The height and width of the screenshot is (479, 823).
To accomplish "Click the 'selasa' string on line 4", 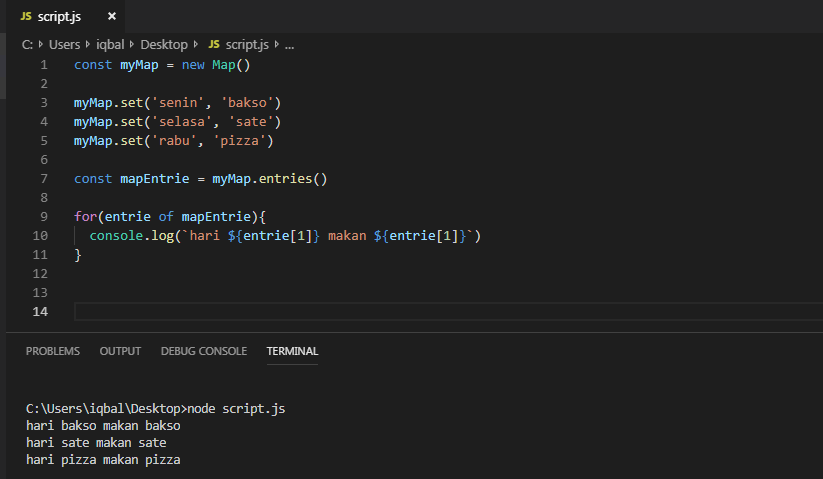I will coord(182,122).
